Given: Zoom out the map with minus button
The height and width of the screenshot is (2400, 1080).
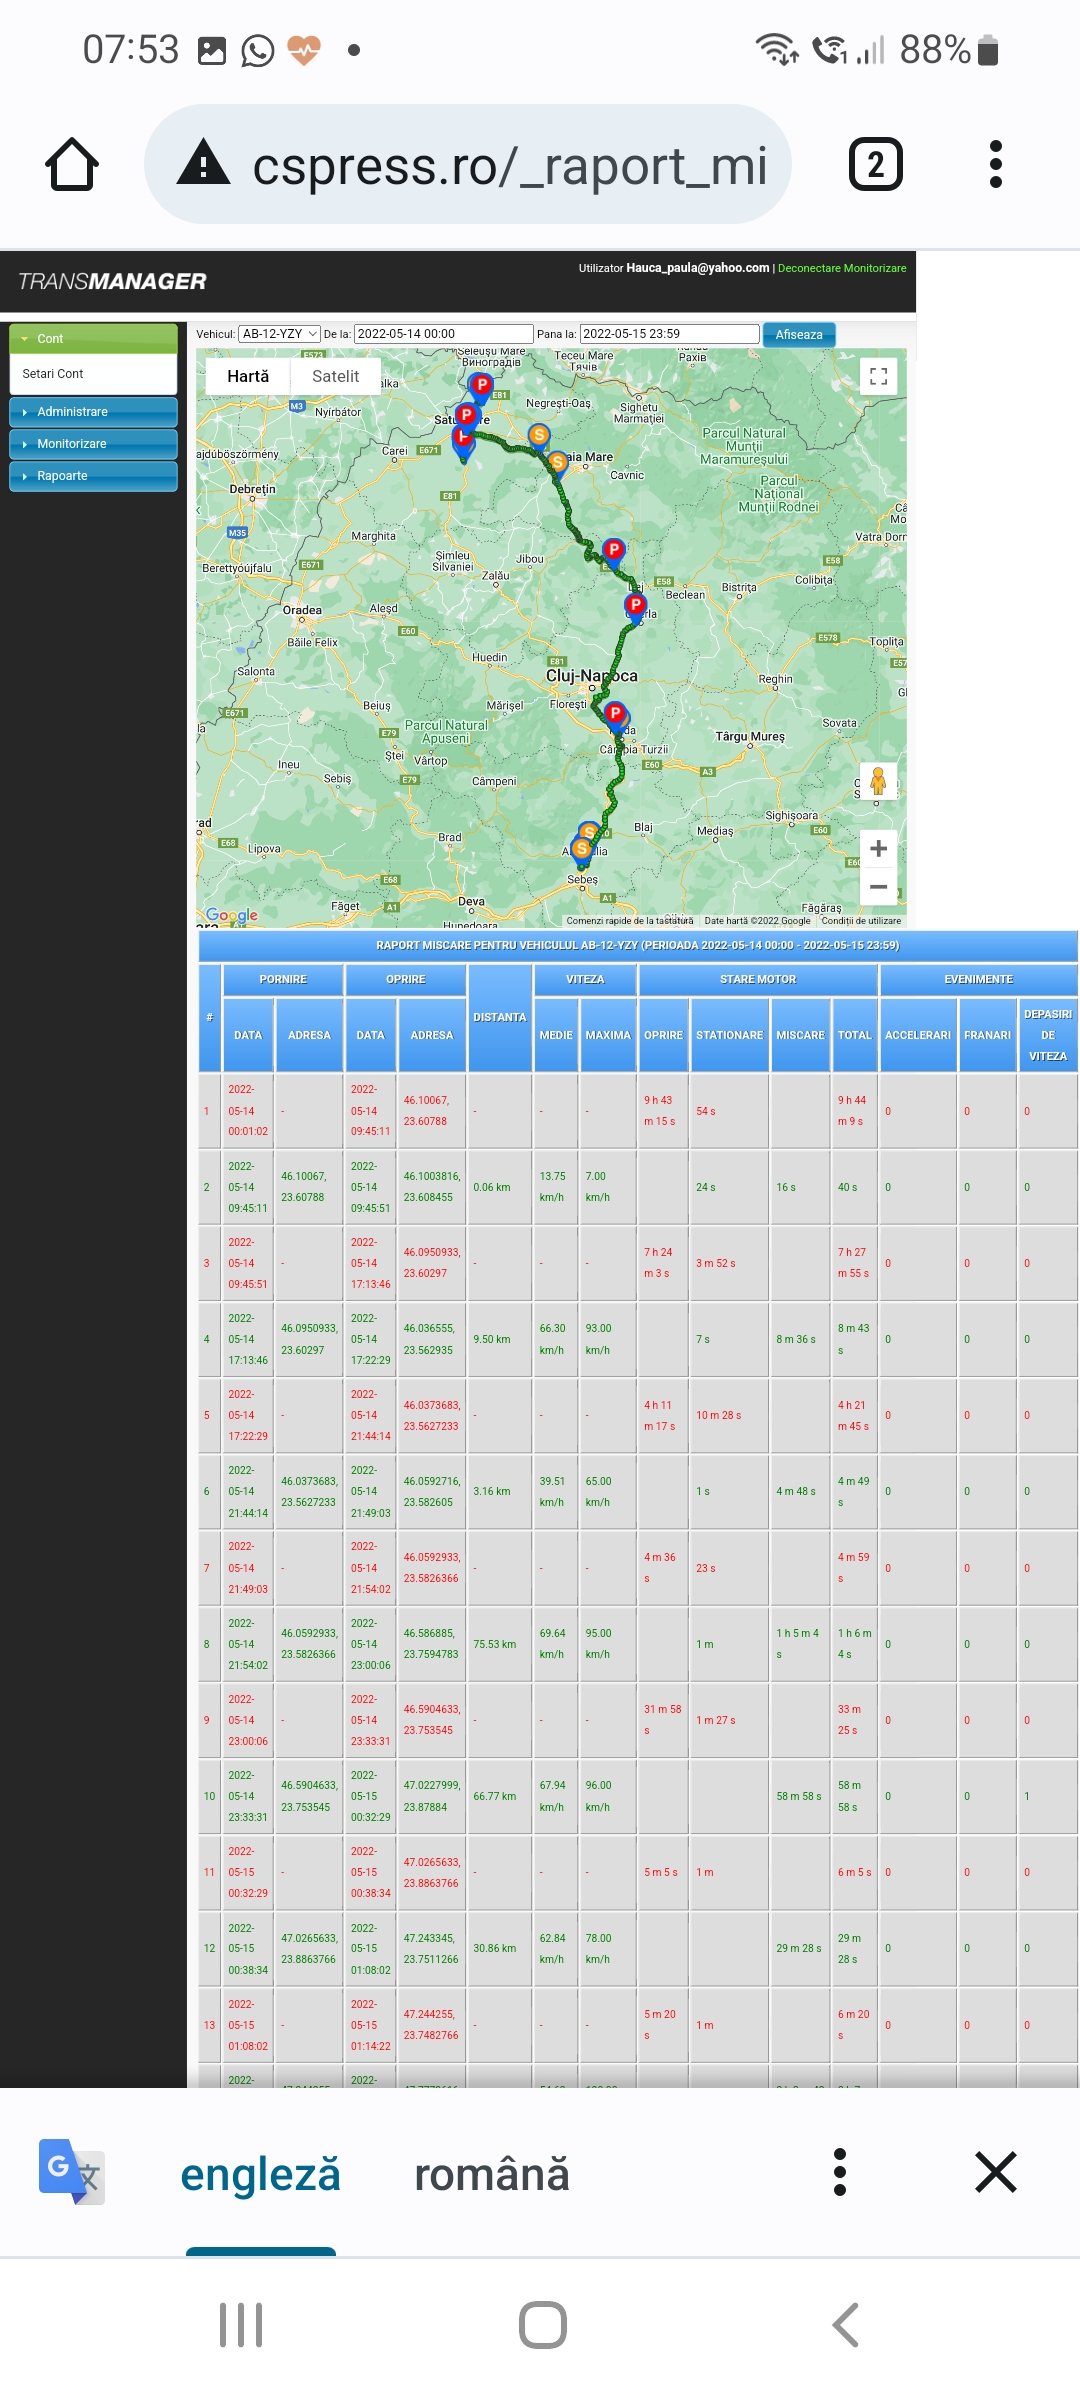Looking at the screenshot, I should pos(878,887).
